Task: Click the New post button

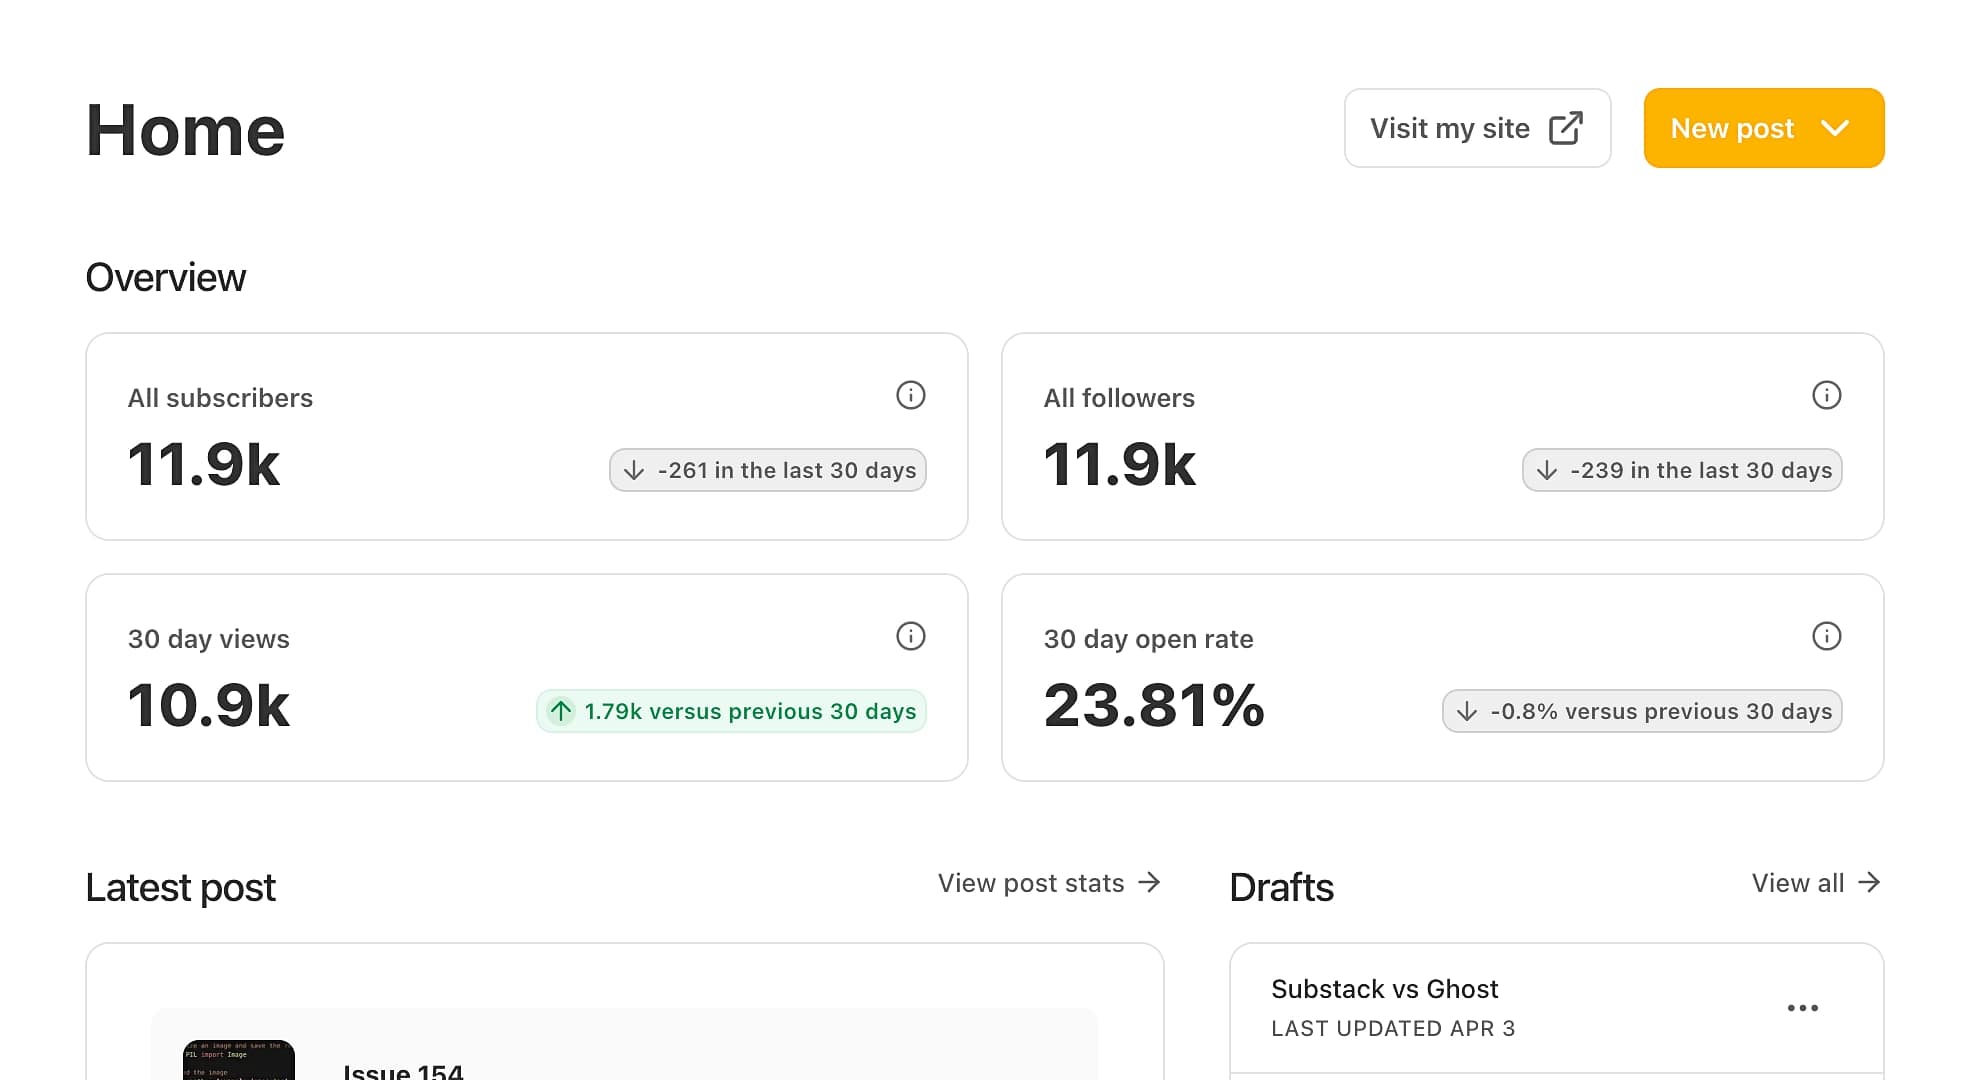Action: point(1732,128)
